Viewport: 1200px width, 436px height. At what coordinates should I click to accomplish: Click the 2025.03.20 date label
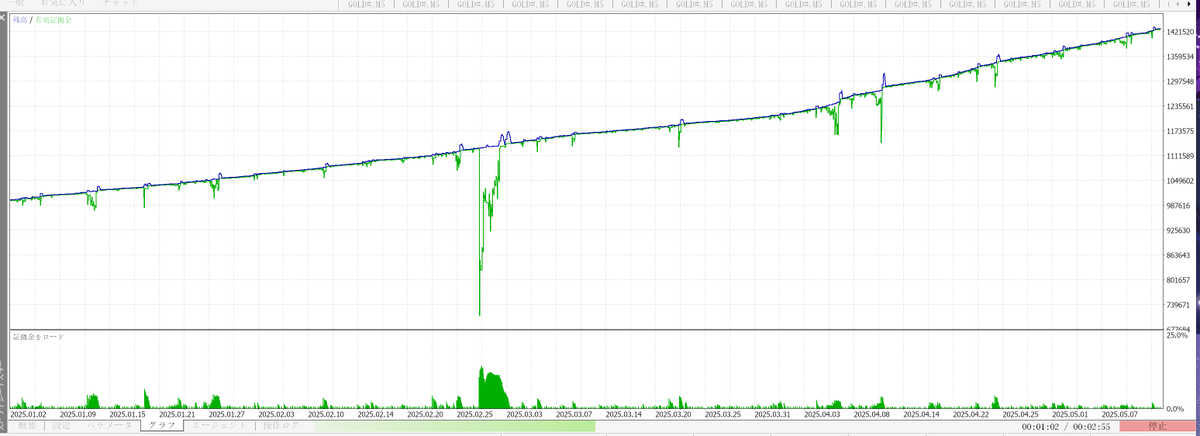tap(674, 413)
